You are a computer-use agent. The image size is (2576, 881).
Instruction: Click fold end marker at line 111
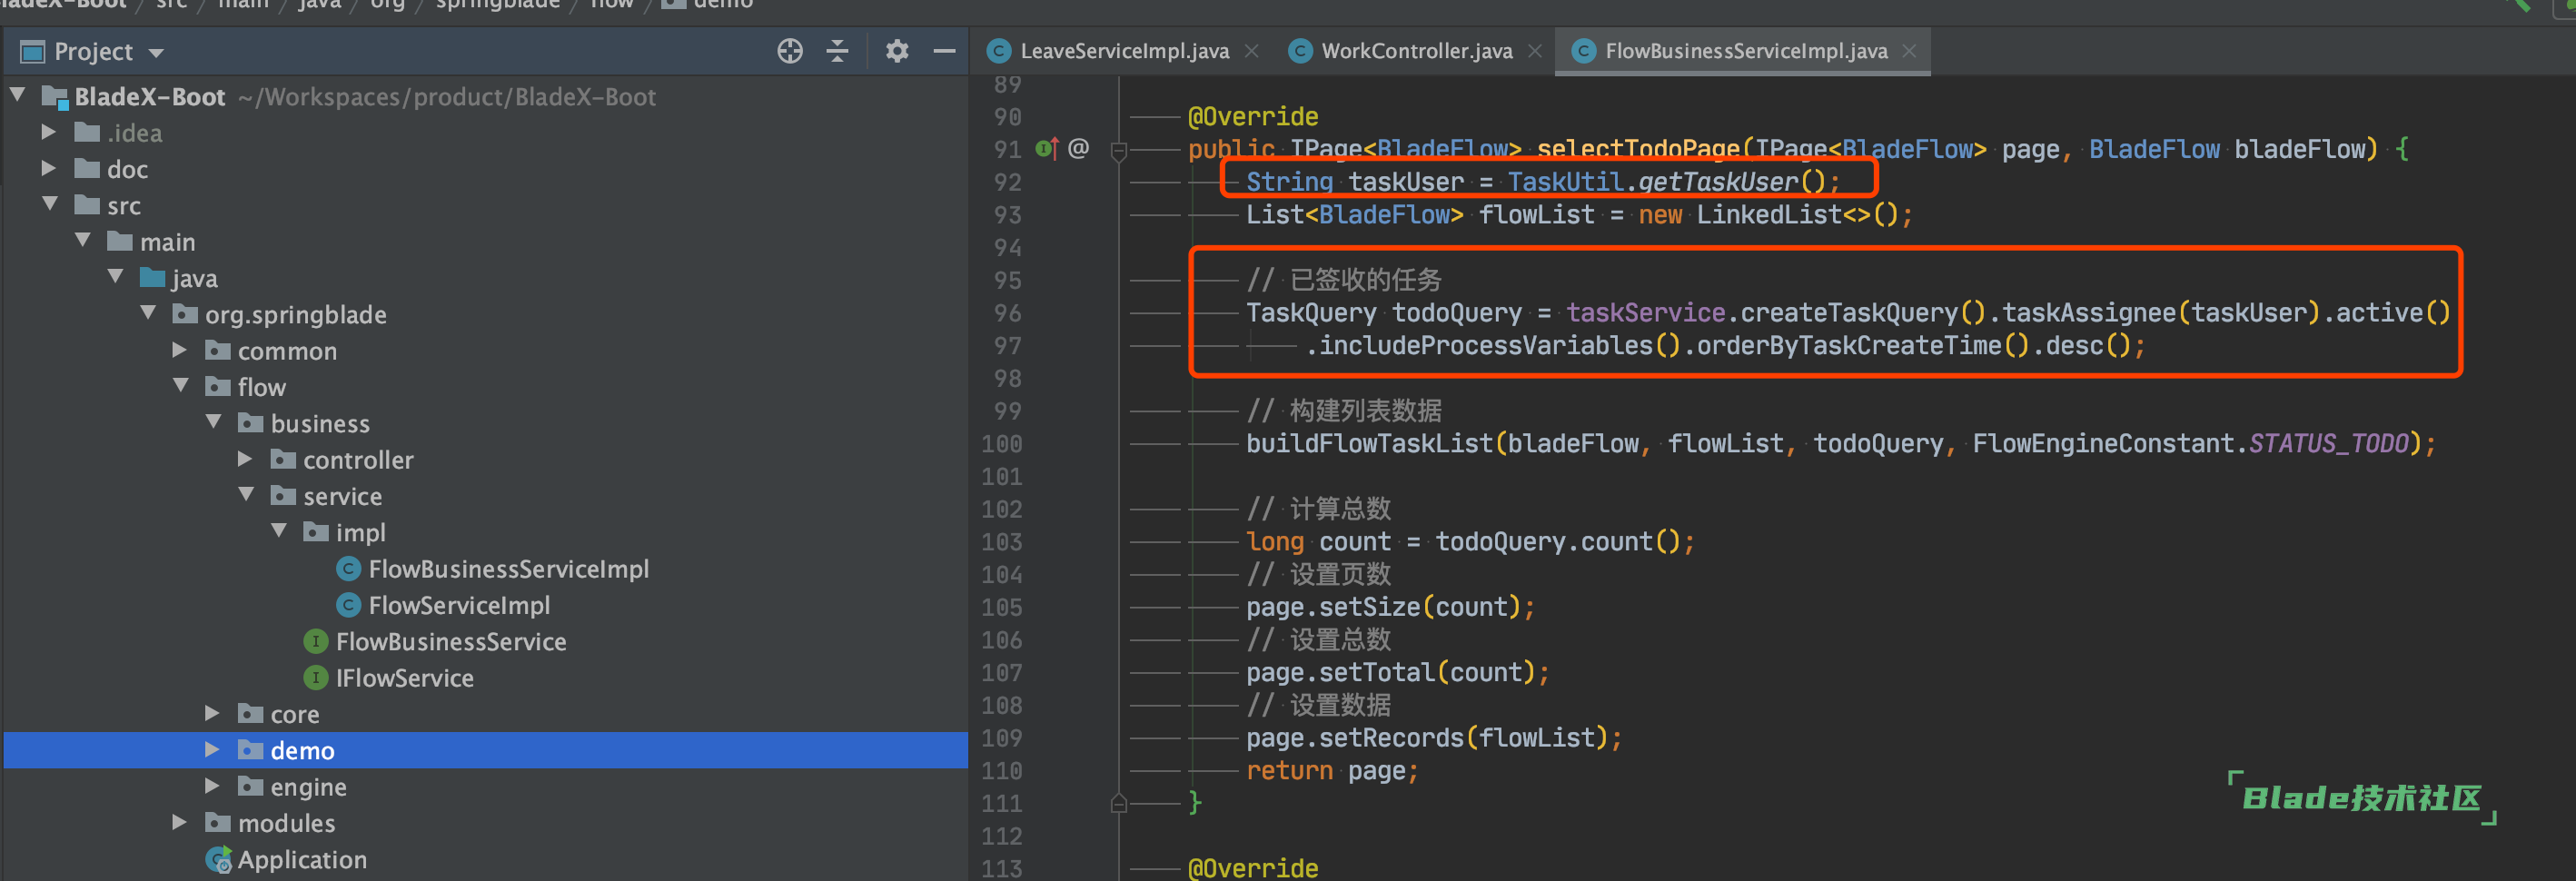point(1119,803)
